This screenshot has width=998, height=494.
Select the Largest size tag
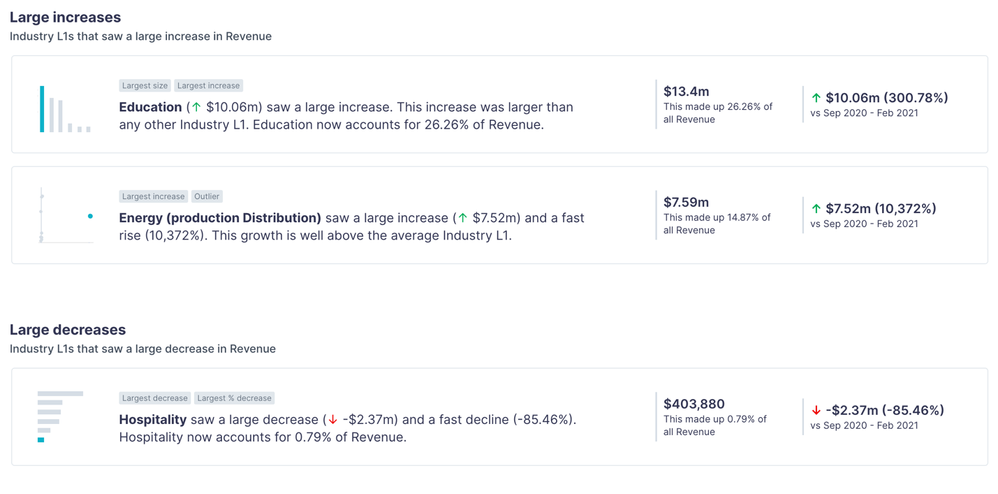(145, 86)
